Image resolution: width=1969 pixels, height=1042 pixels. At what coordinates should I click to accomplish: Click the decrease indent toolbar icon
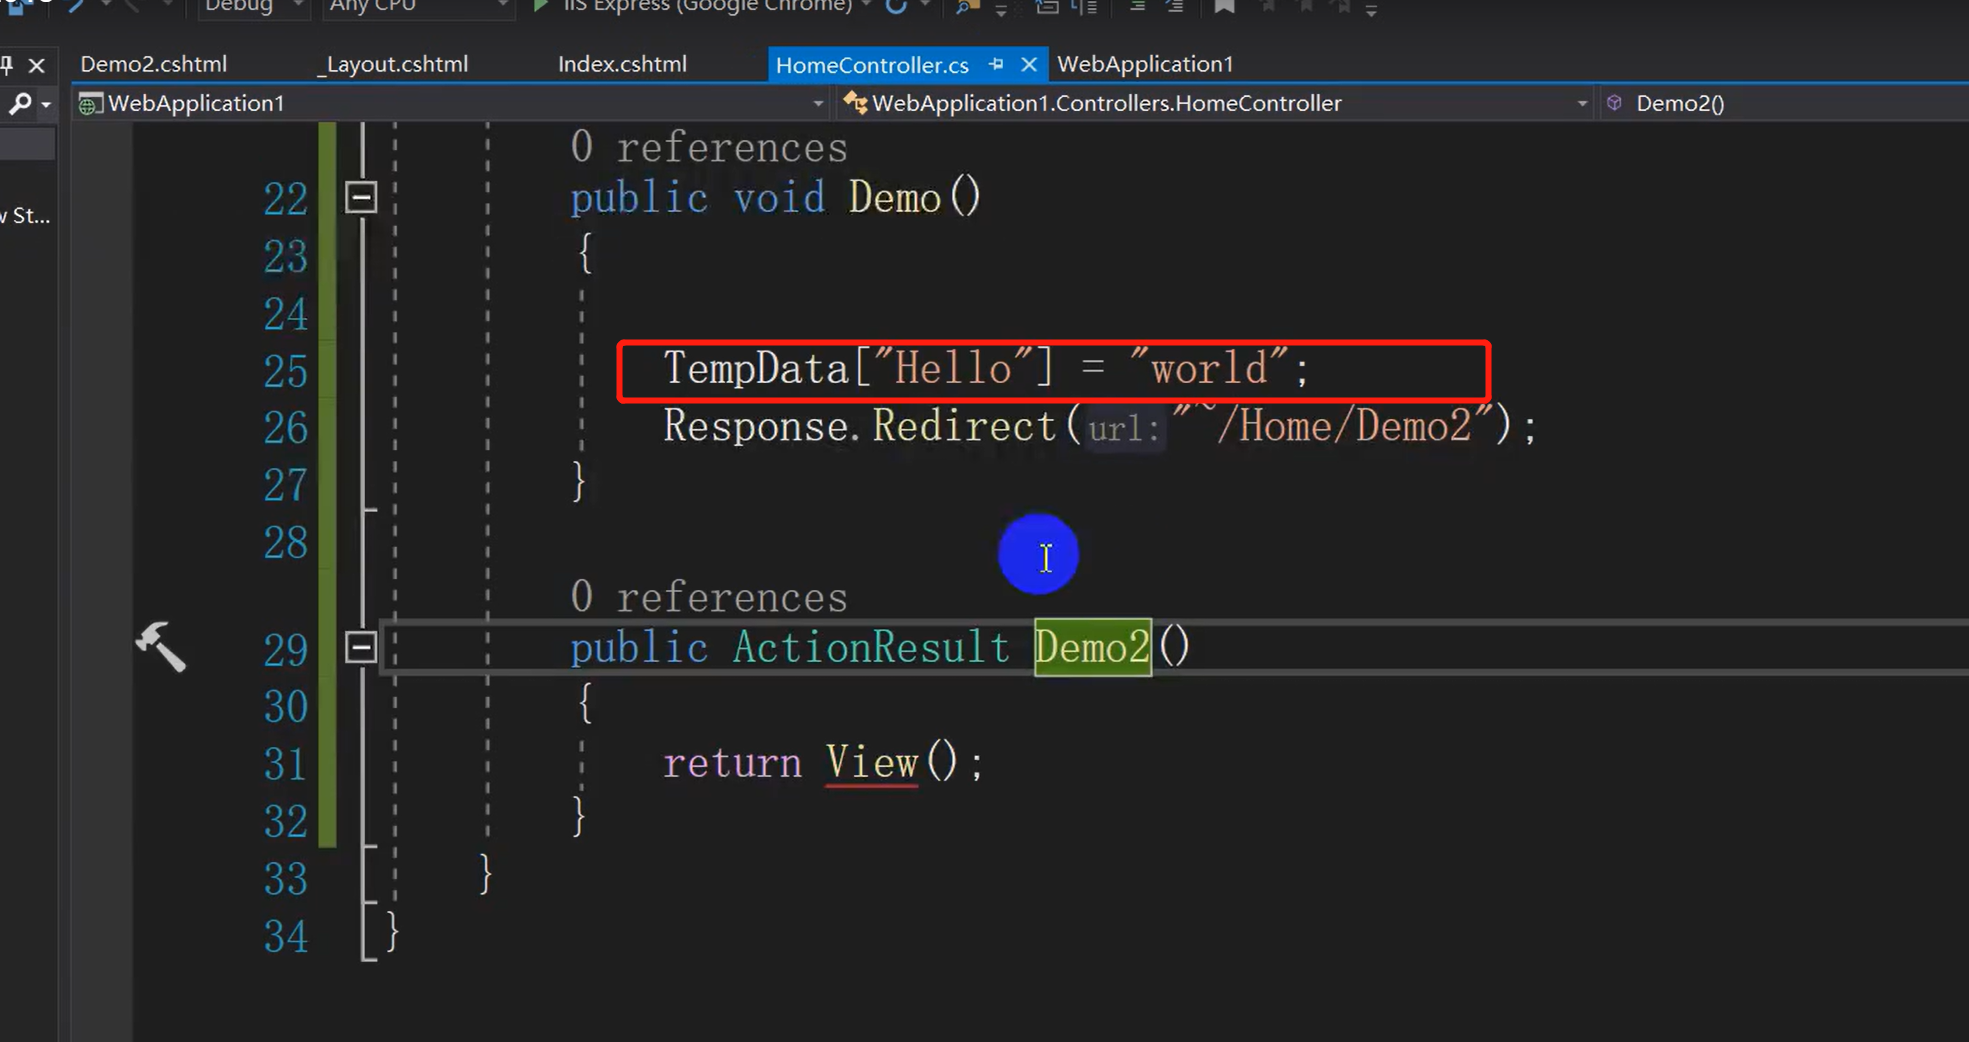pyautogui.click(x=1137, y=7)
